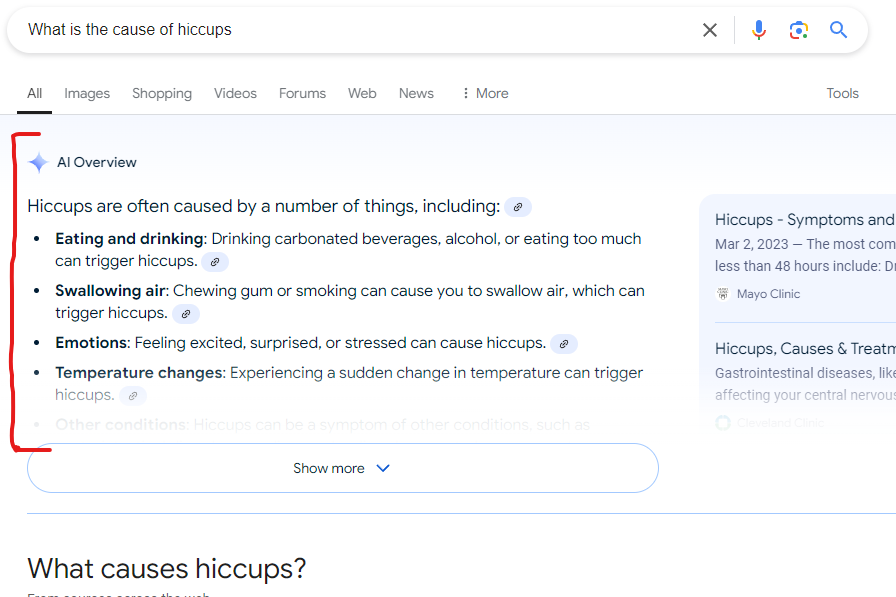The width and height of the screenshot is (896, 597).
Task: Start voice search with the microphone icon
Action: click(x=759, y=30)
